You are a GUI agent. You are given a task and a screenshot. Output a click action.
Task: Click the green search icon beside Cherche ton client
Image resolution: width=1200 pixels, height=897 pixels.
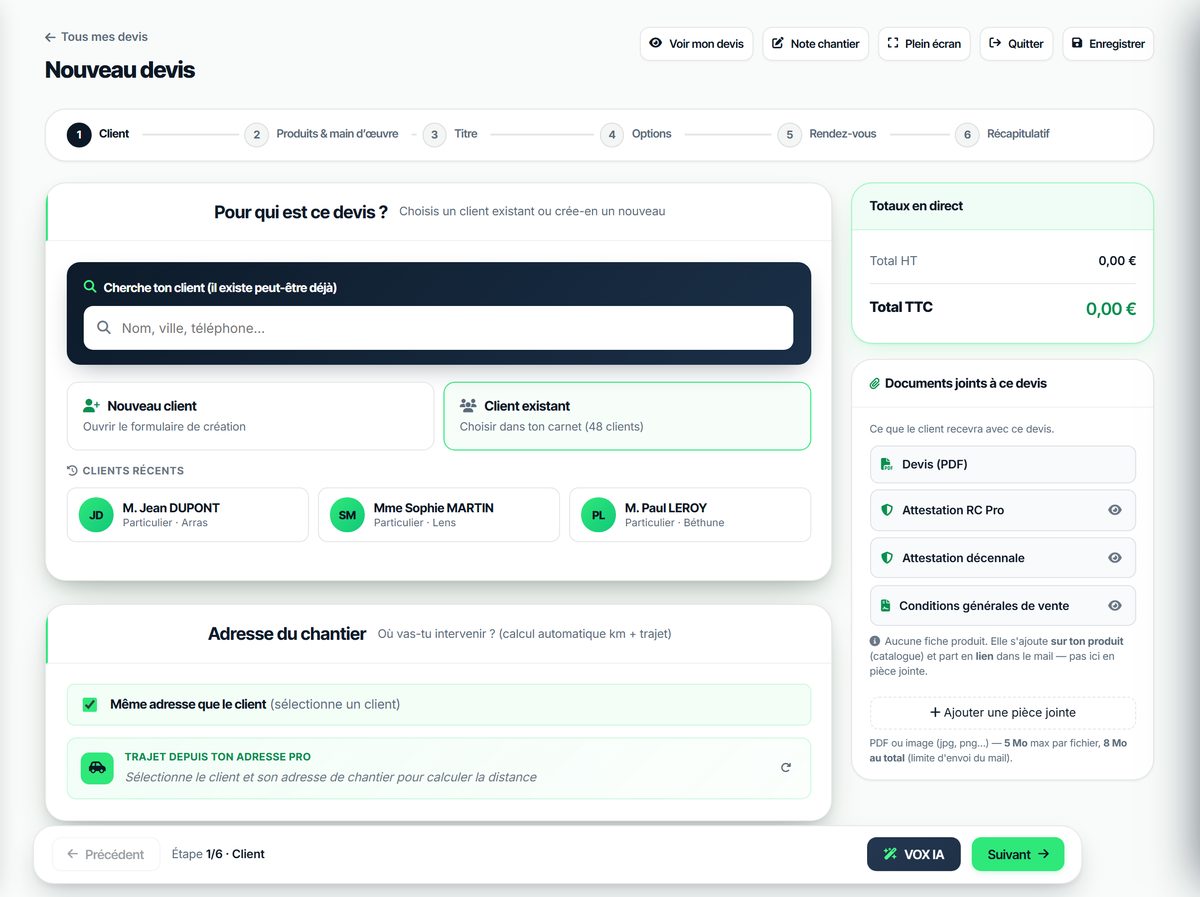[91, 287]
